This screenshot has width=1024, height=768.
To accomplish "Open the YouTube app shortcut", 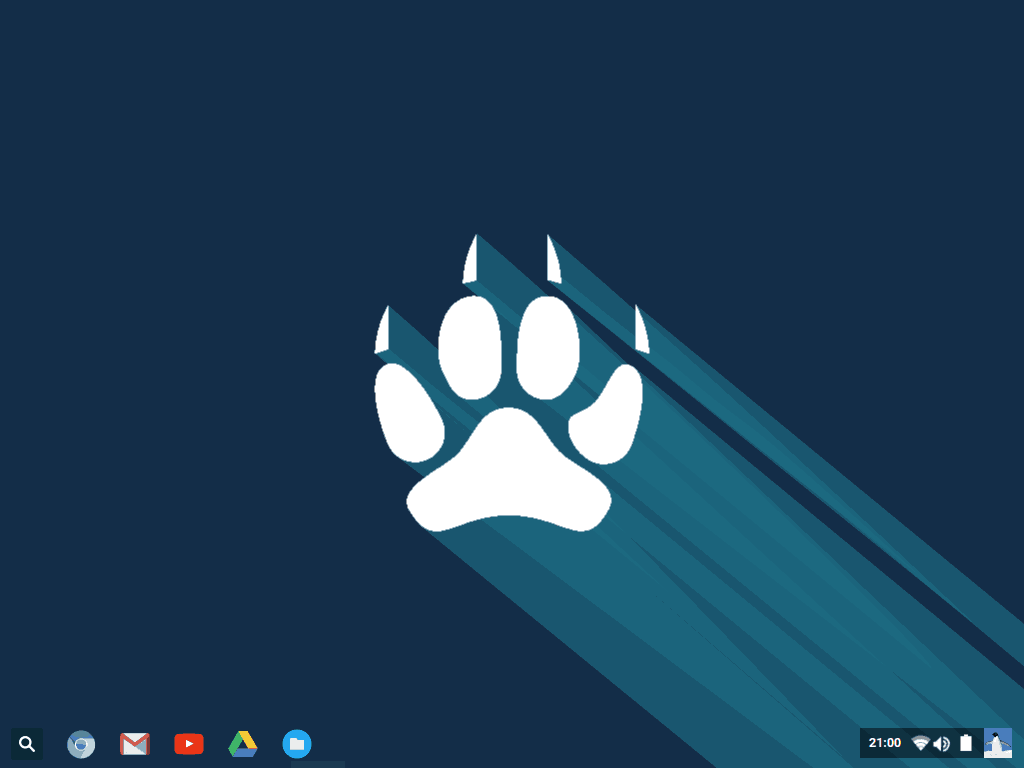I will 189,744.
